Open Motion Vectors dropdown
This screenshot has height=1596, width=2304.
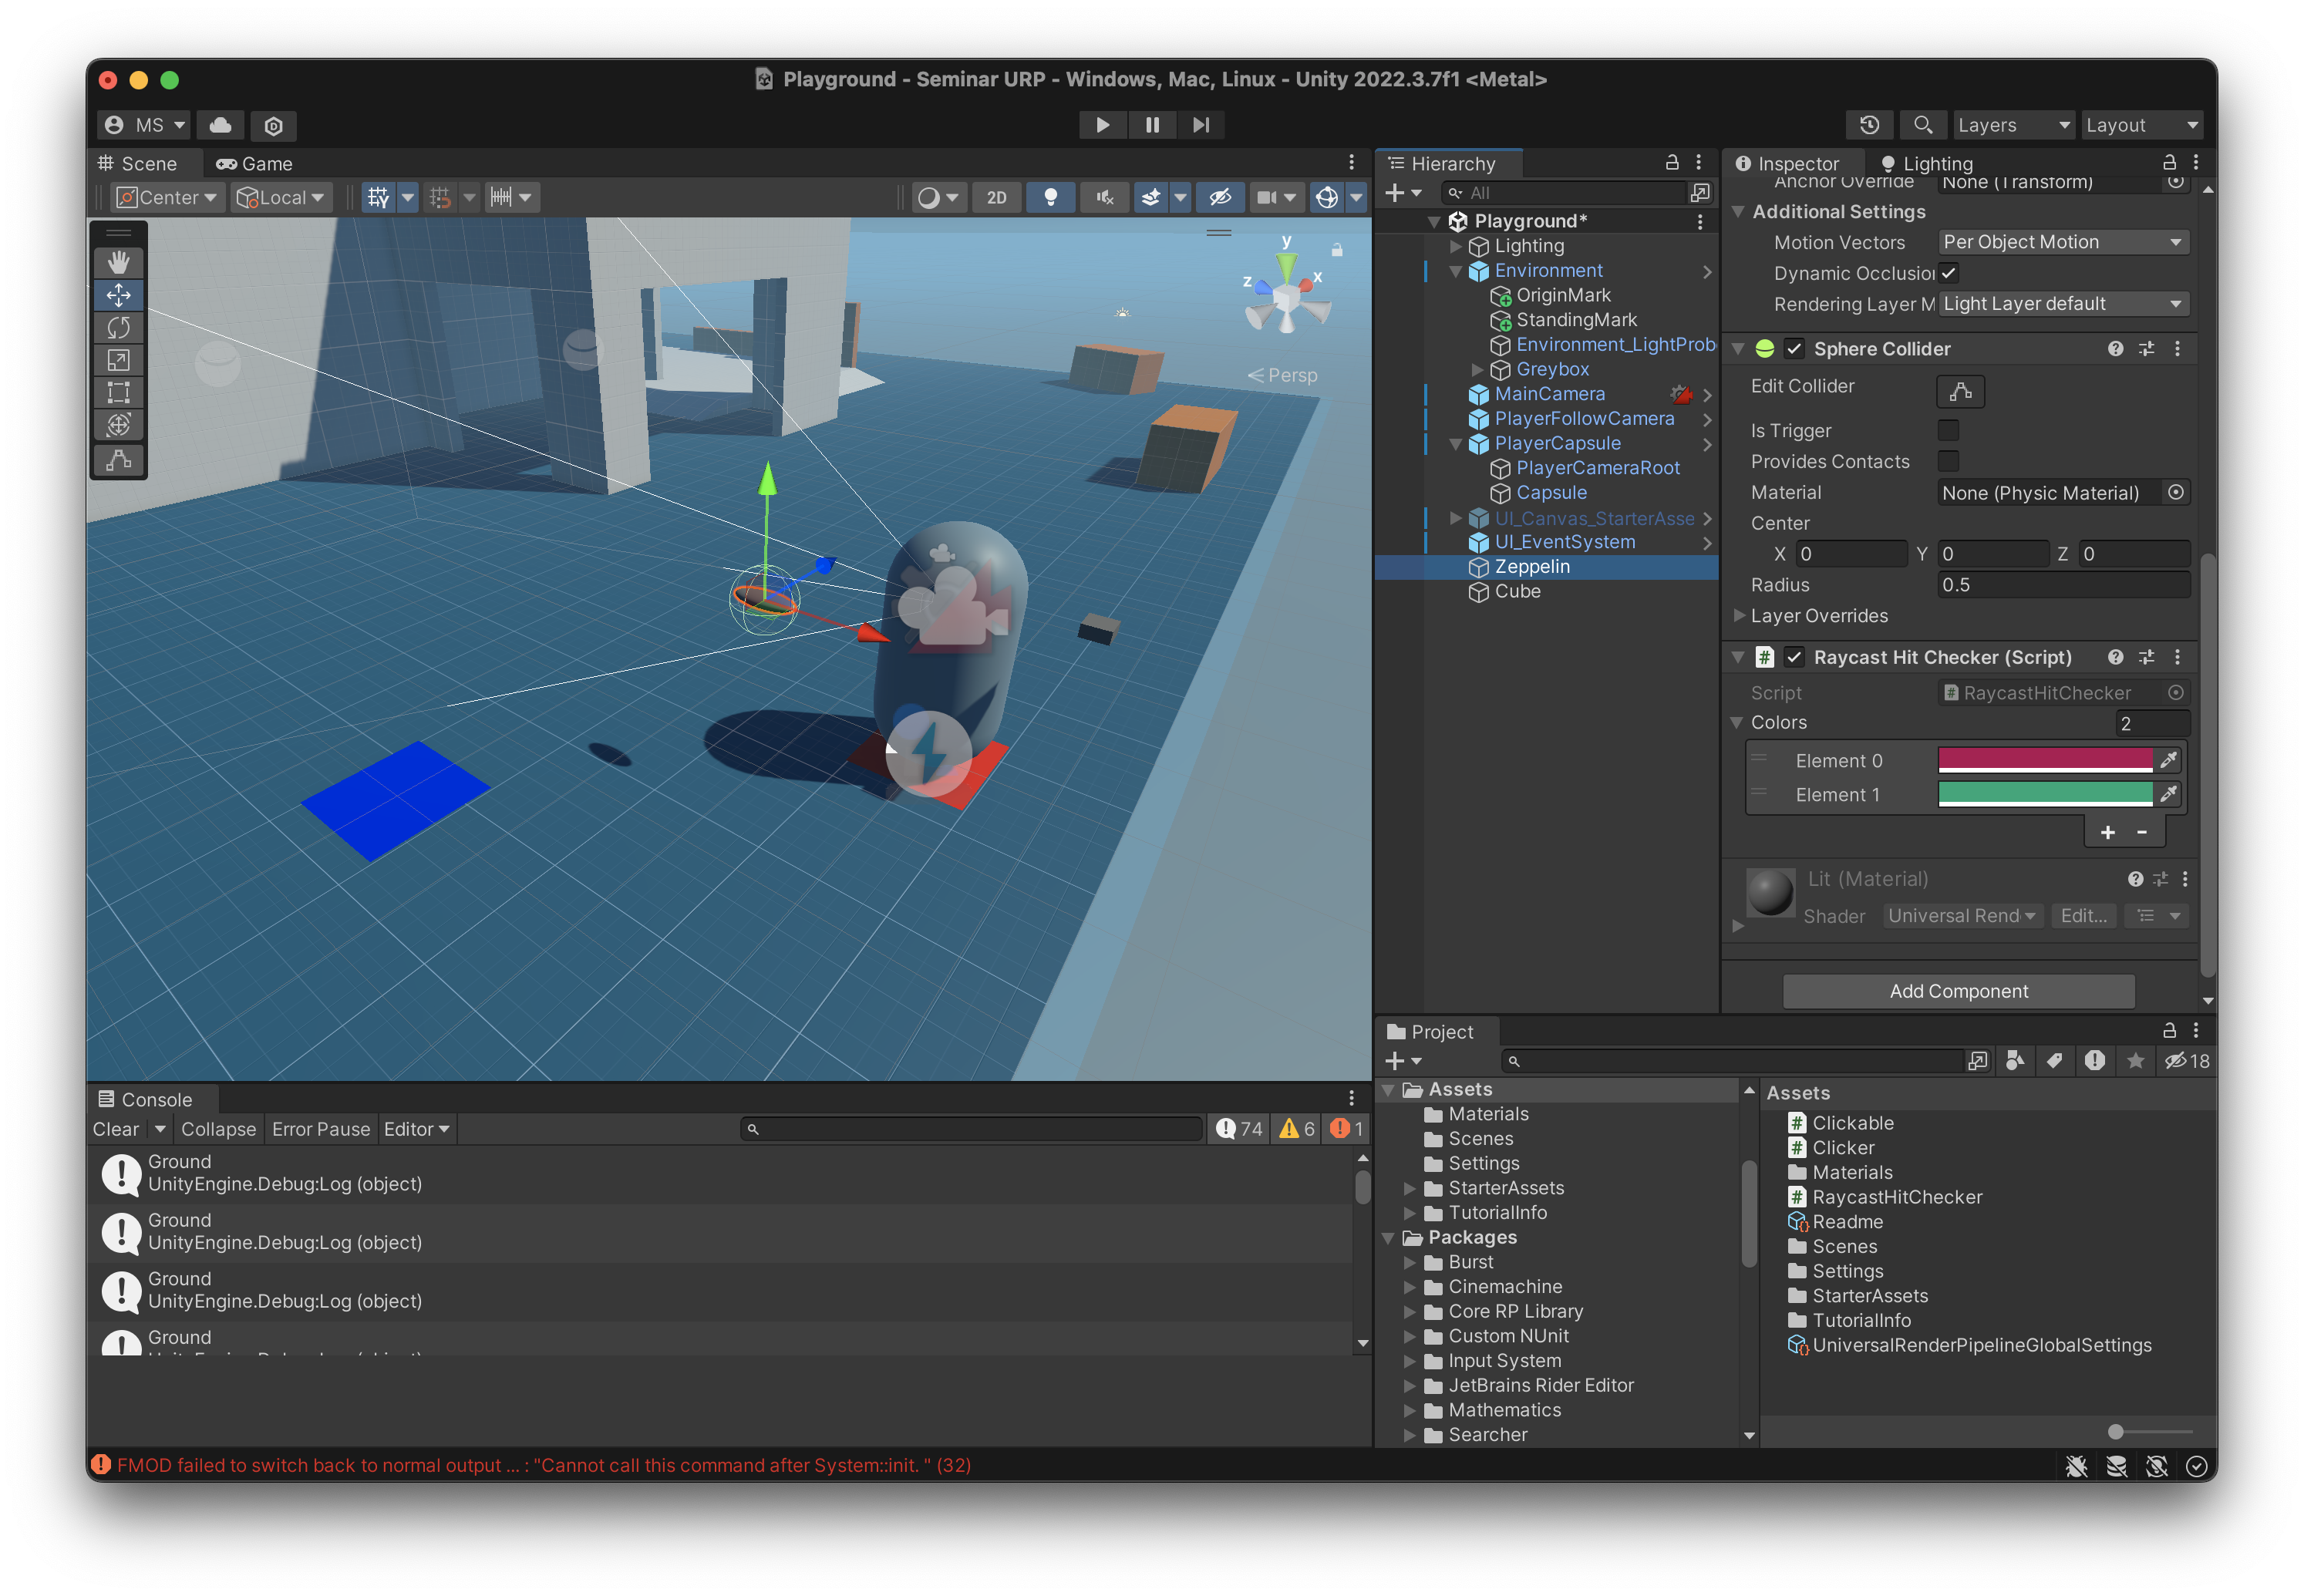coord(2063,242)
